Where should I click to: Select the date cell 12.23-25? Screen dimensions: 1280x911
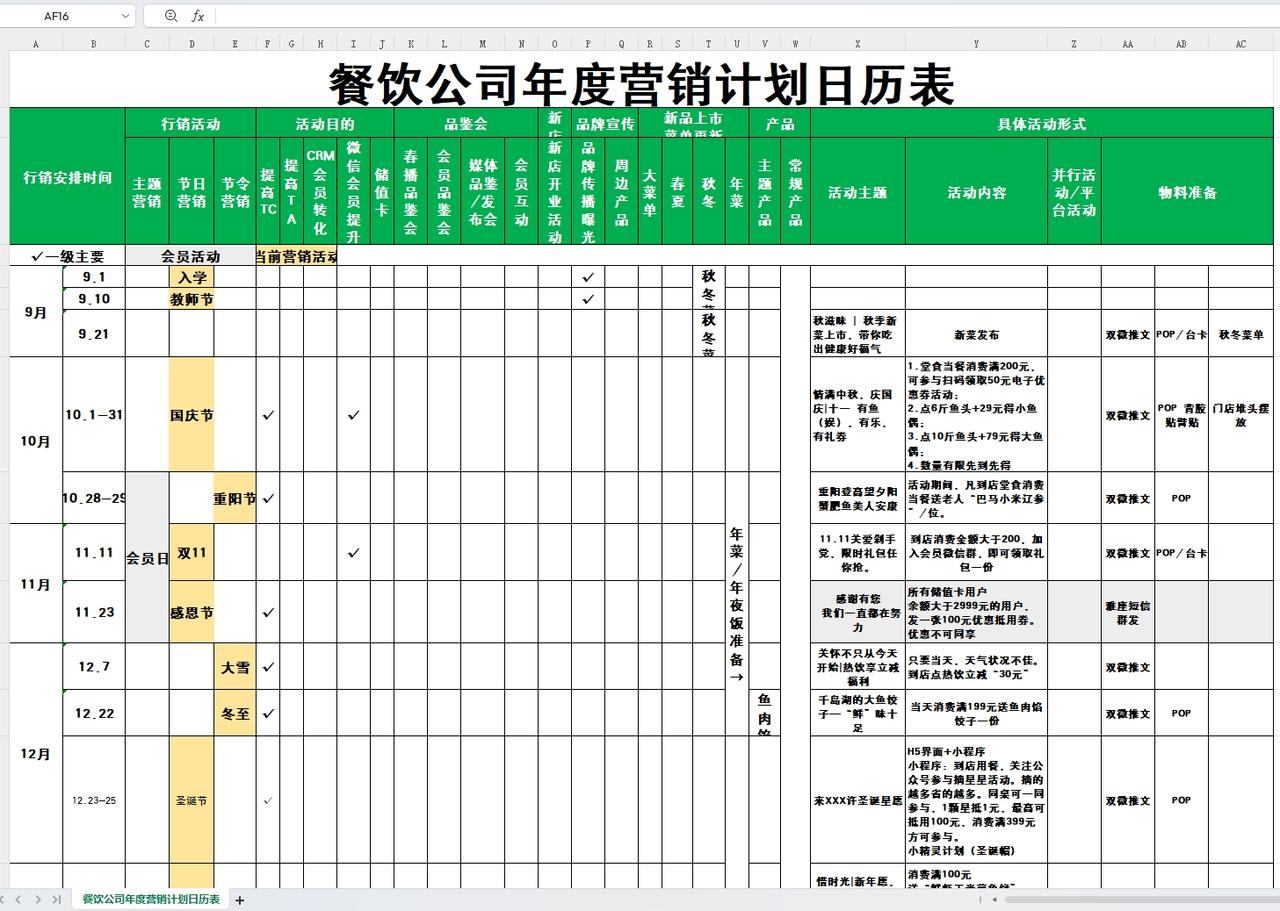point(94,800)
